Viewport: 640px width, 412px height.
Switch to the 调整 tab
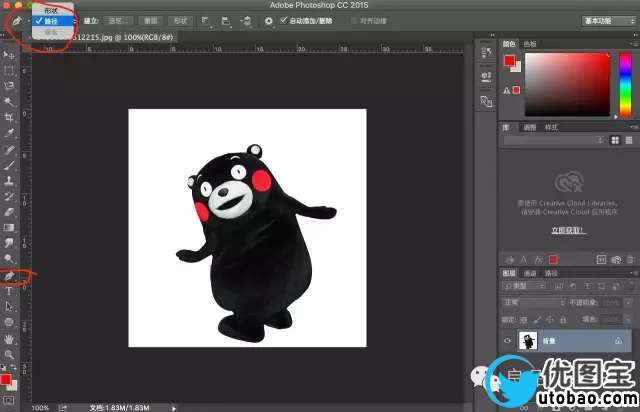pyautogui.click(x=530, y=127)
